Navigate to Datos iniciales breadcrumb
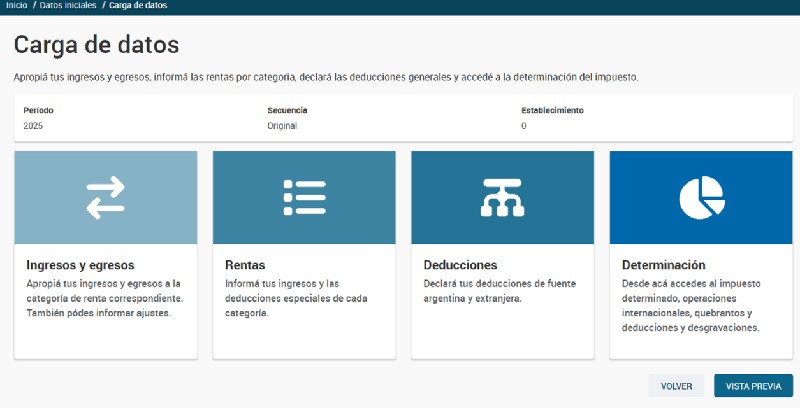 pos(68,5)
